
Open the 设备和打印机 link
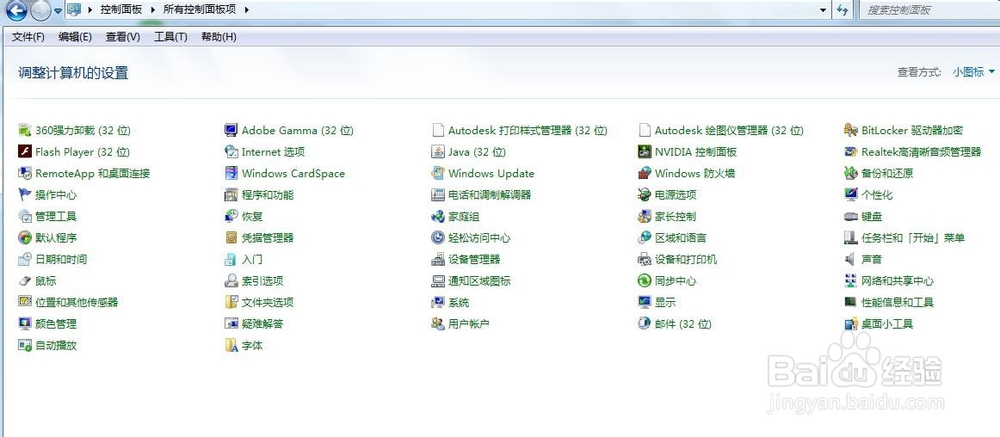click(686, 259)
